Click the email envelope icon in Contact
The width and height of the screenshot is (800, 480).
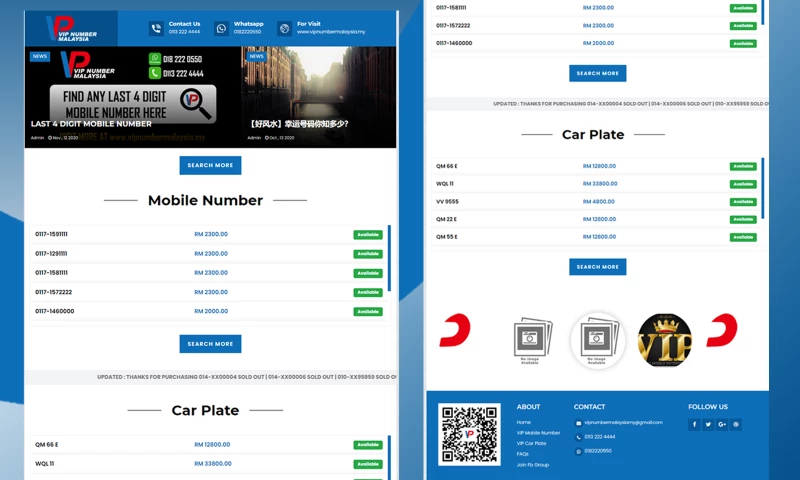pyautogui.click(x=578, y=423)
